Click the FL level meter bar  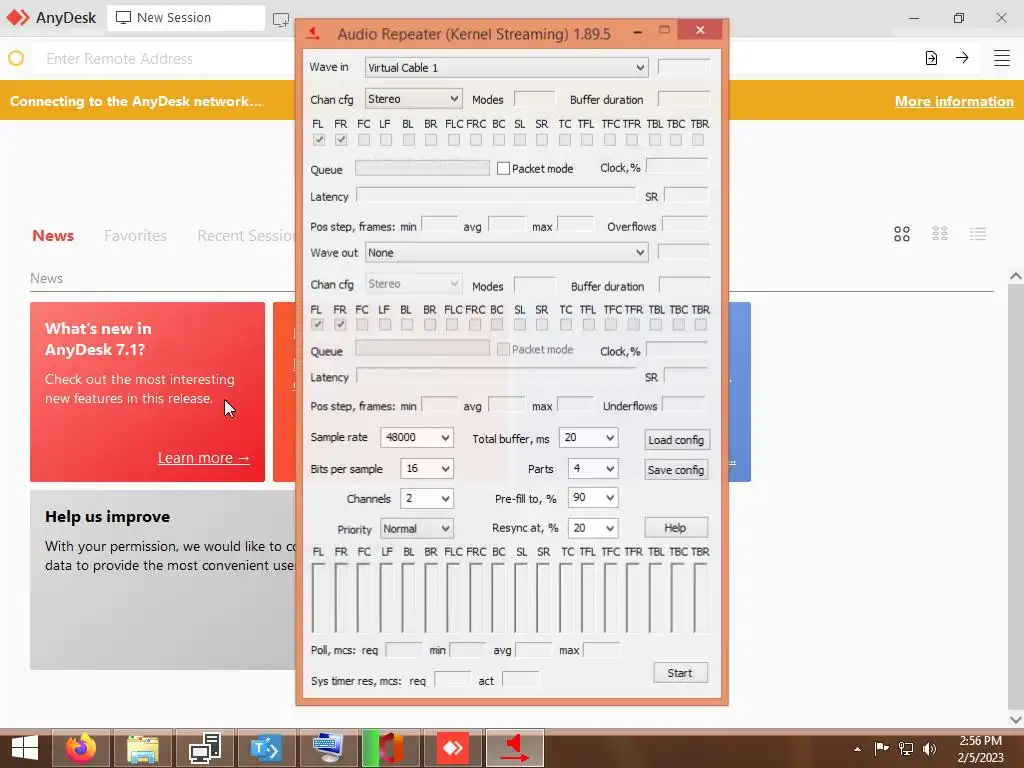[319, 598]
